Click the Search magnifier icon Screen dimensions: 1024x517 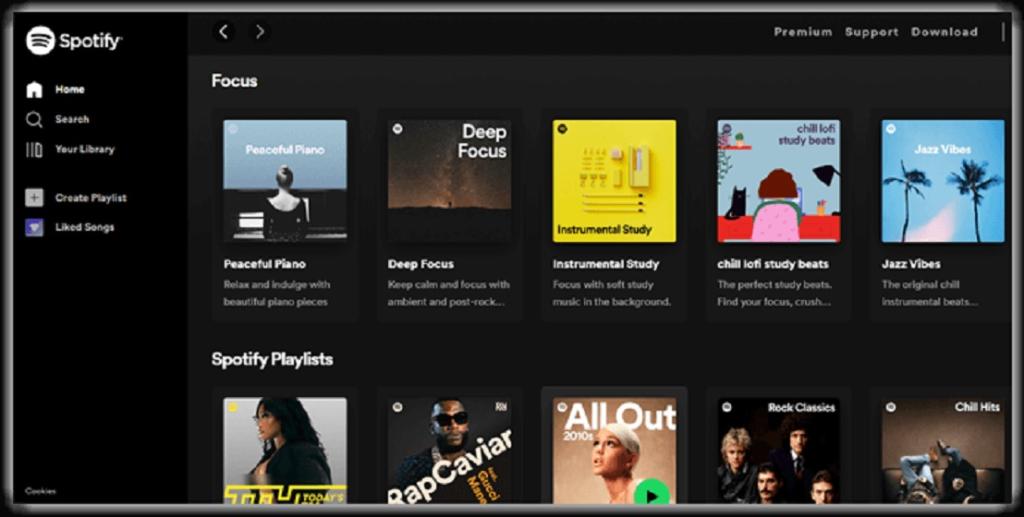[x=34, y=119]
